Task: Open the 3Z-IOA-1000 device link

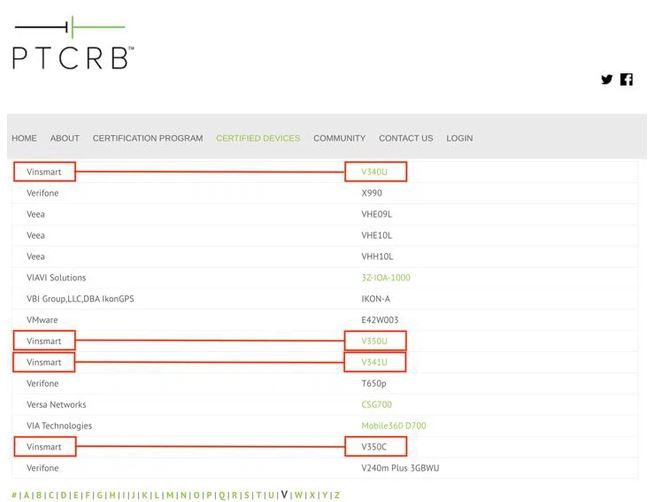Action: pyautogui.click(x=386, y=278)
